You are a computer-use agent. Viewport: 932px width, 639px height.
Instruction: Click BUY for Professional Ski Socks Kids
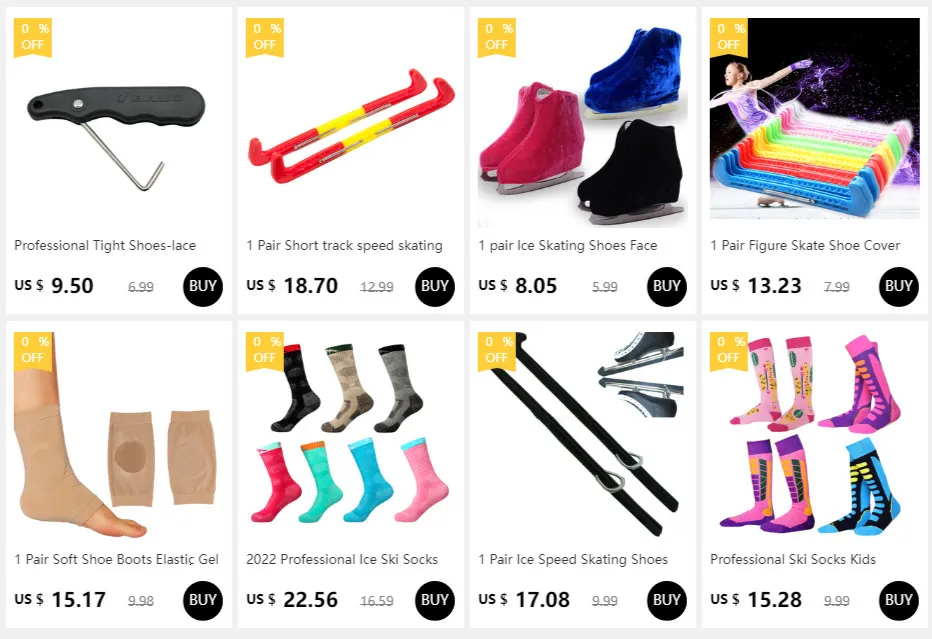click(x=898, y=600)
